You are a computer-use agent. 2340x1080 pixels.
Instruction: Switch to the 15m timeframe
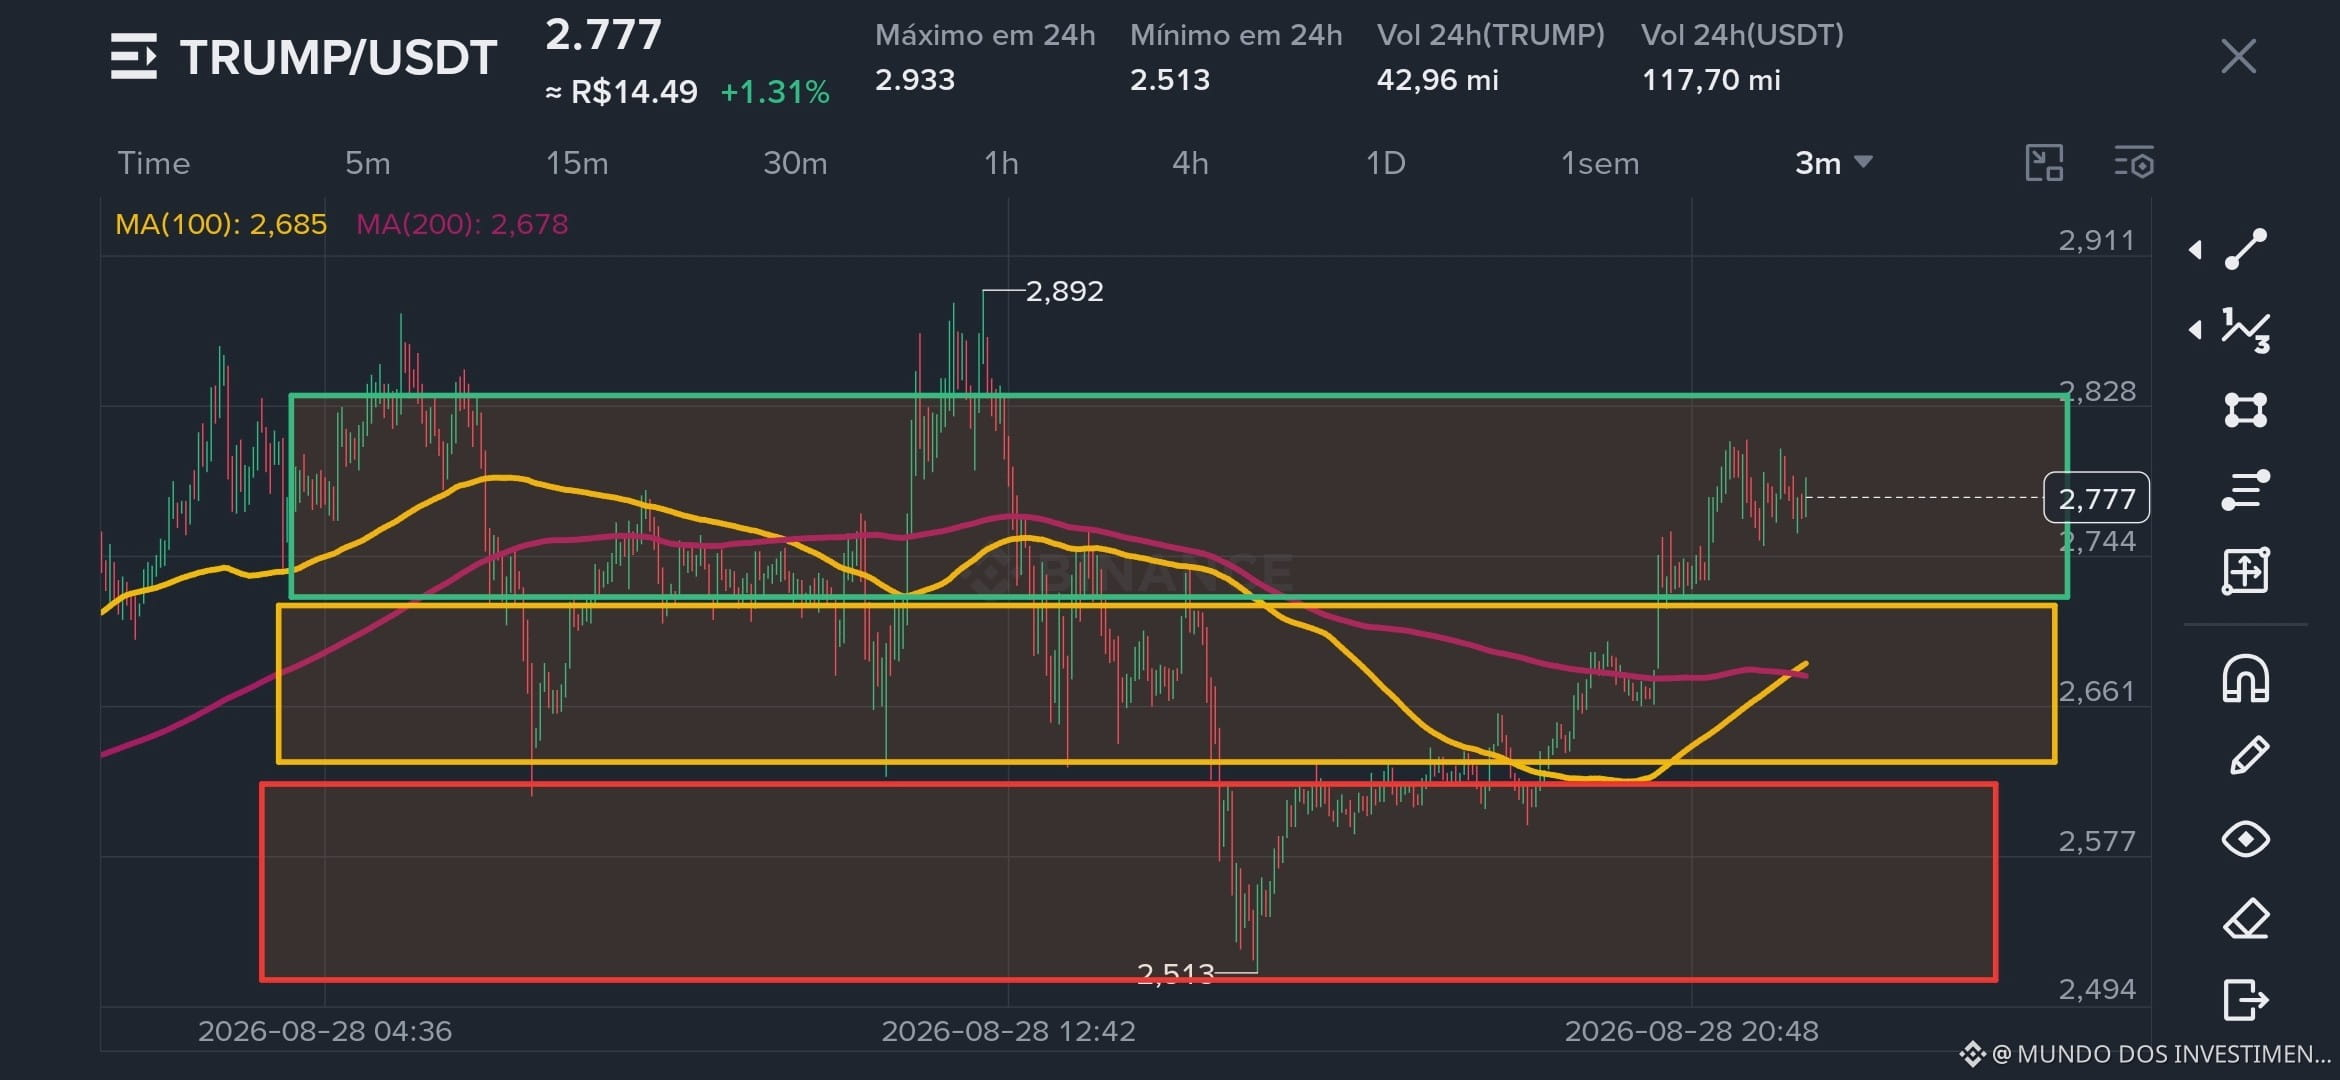point(577,163)
